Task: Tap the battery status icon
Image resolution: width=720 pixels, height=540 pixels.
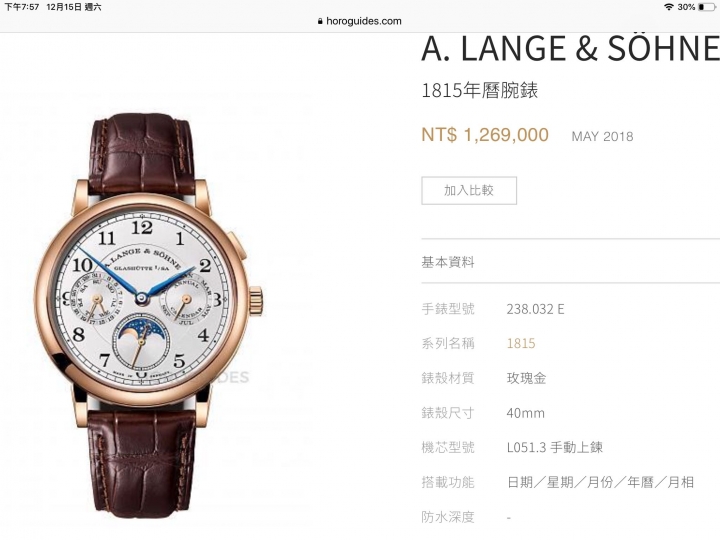Action: (x=707, y=7)
